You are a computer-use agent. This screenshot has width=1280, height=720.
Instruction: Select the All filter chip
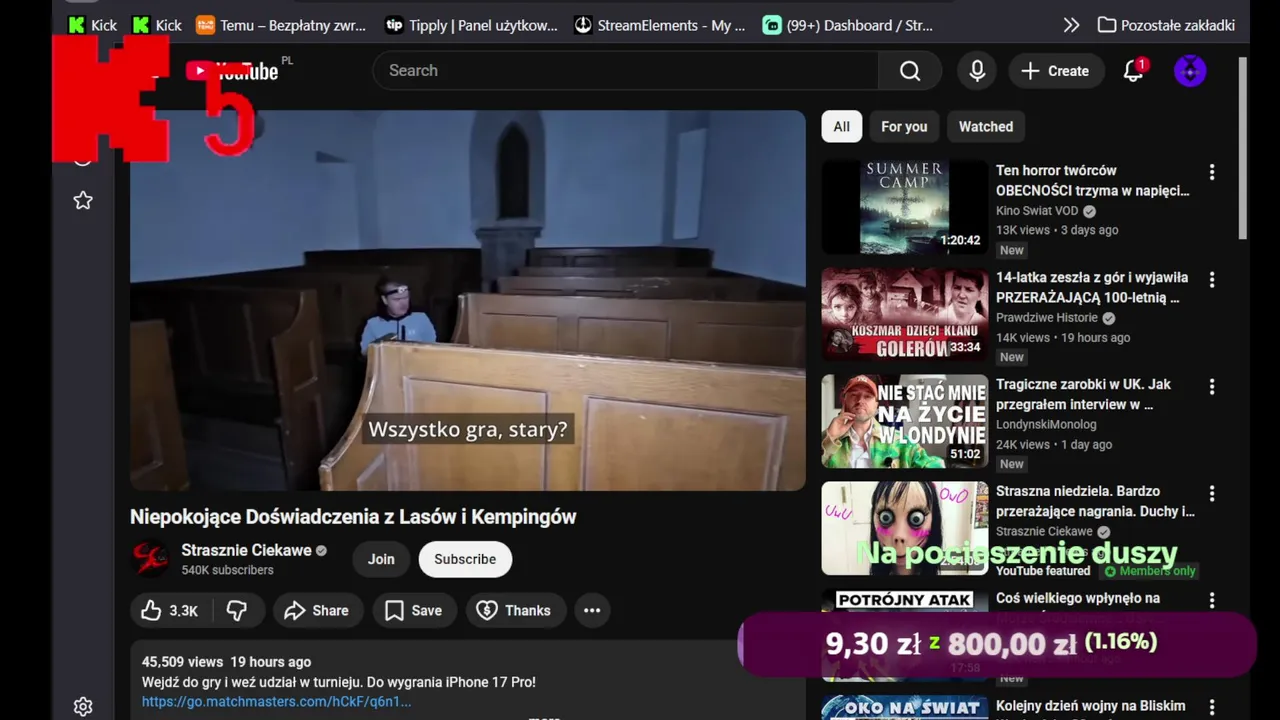click(842, 127)
